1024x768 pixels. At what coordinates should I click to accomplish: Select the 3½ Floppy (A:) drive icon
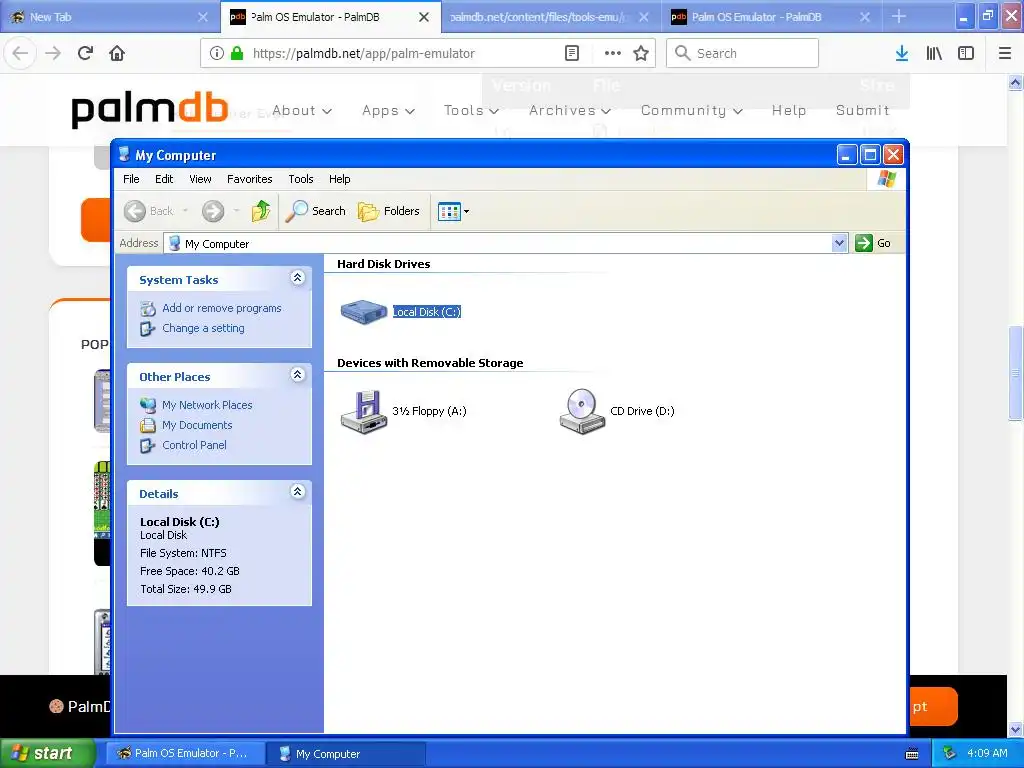coord(364,411)
